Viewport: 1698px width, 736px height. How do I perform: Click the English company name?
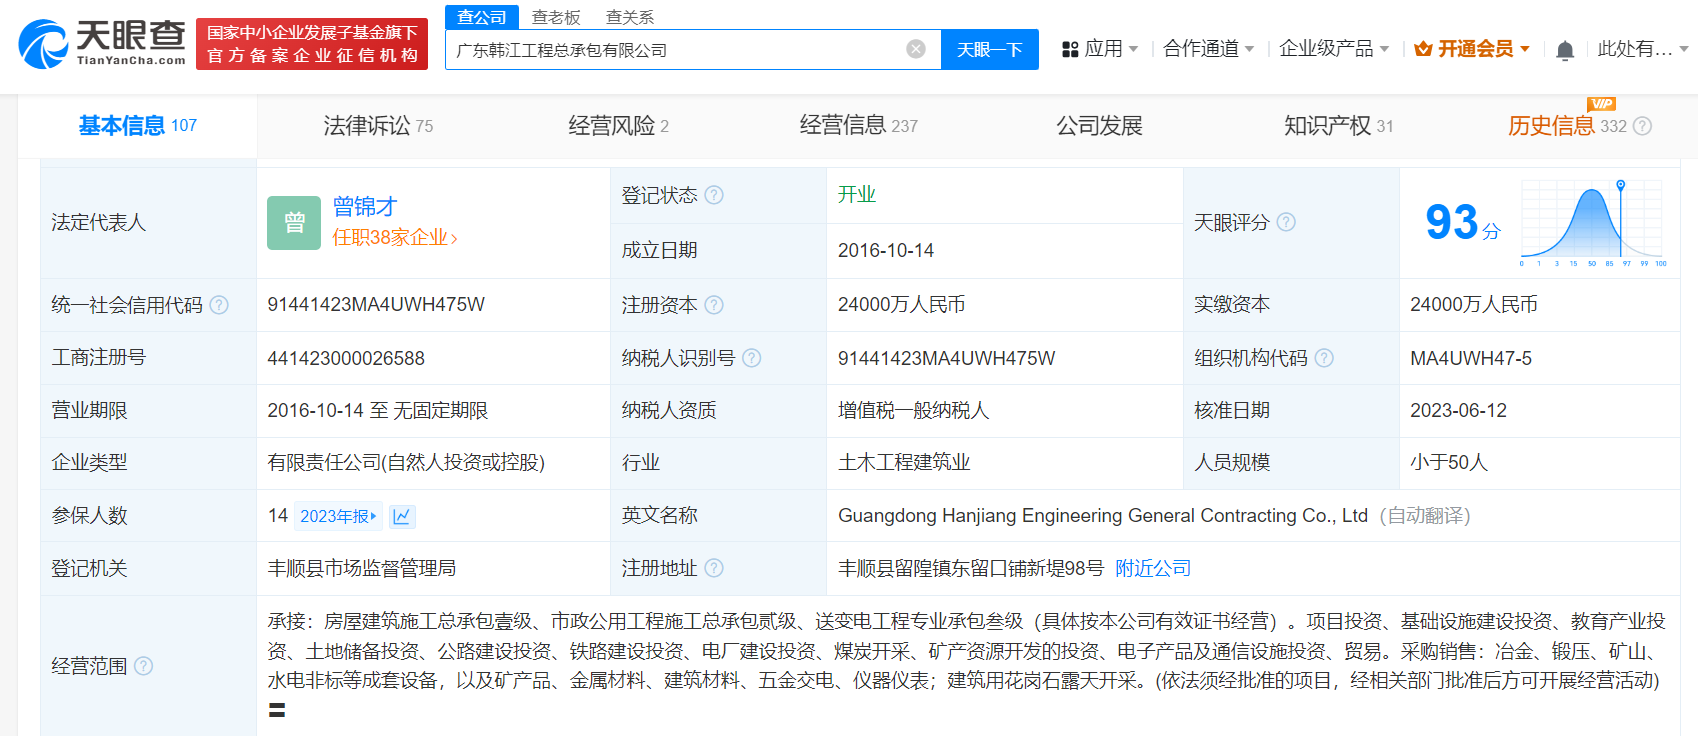coord(1103,516)
